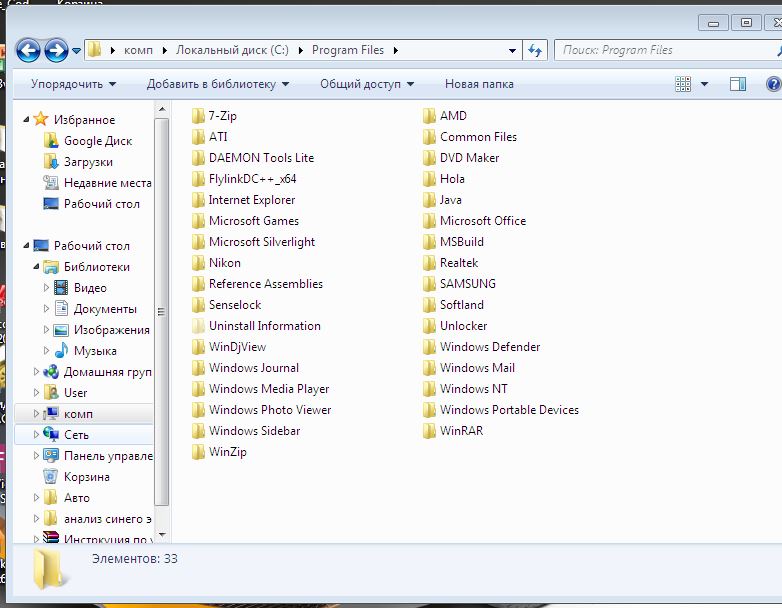Expand the Видео library tree node
Viewport: 782px width, 608px height.
46,288
